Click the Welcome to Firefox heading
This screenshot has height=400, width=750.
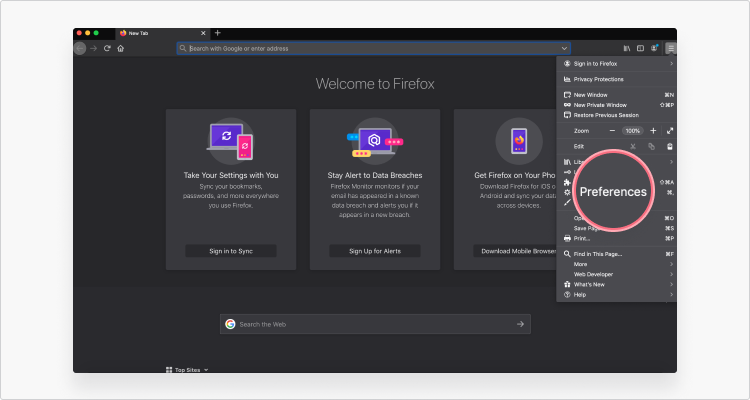tap(375, 84)
